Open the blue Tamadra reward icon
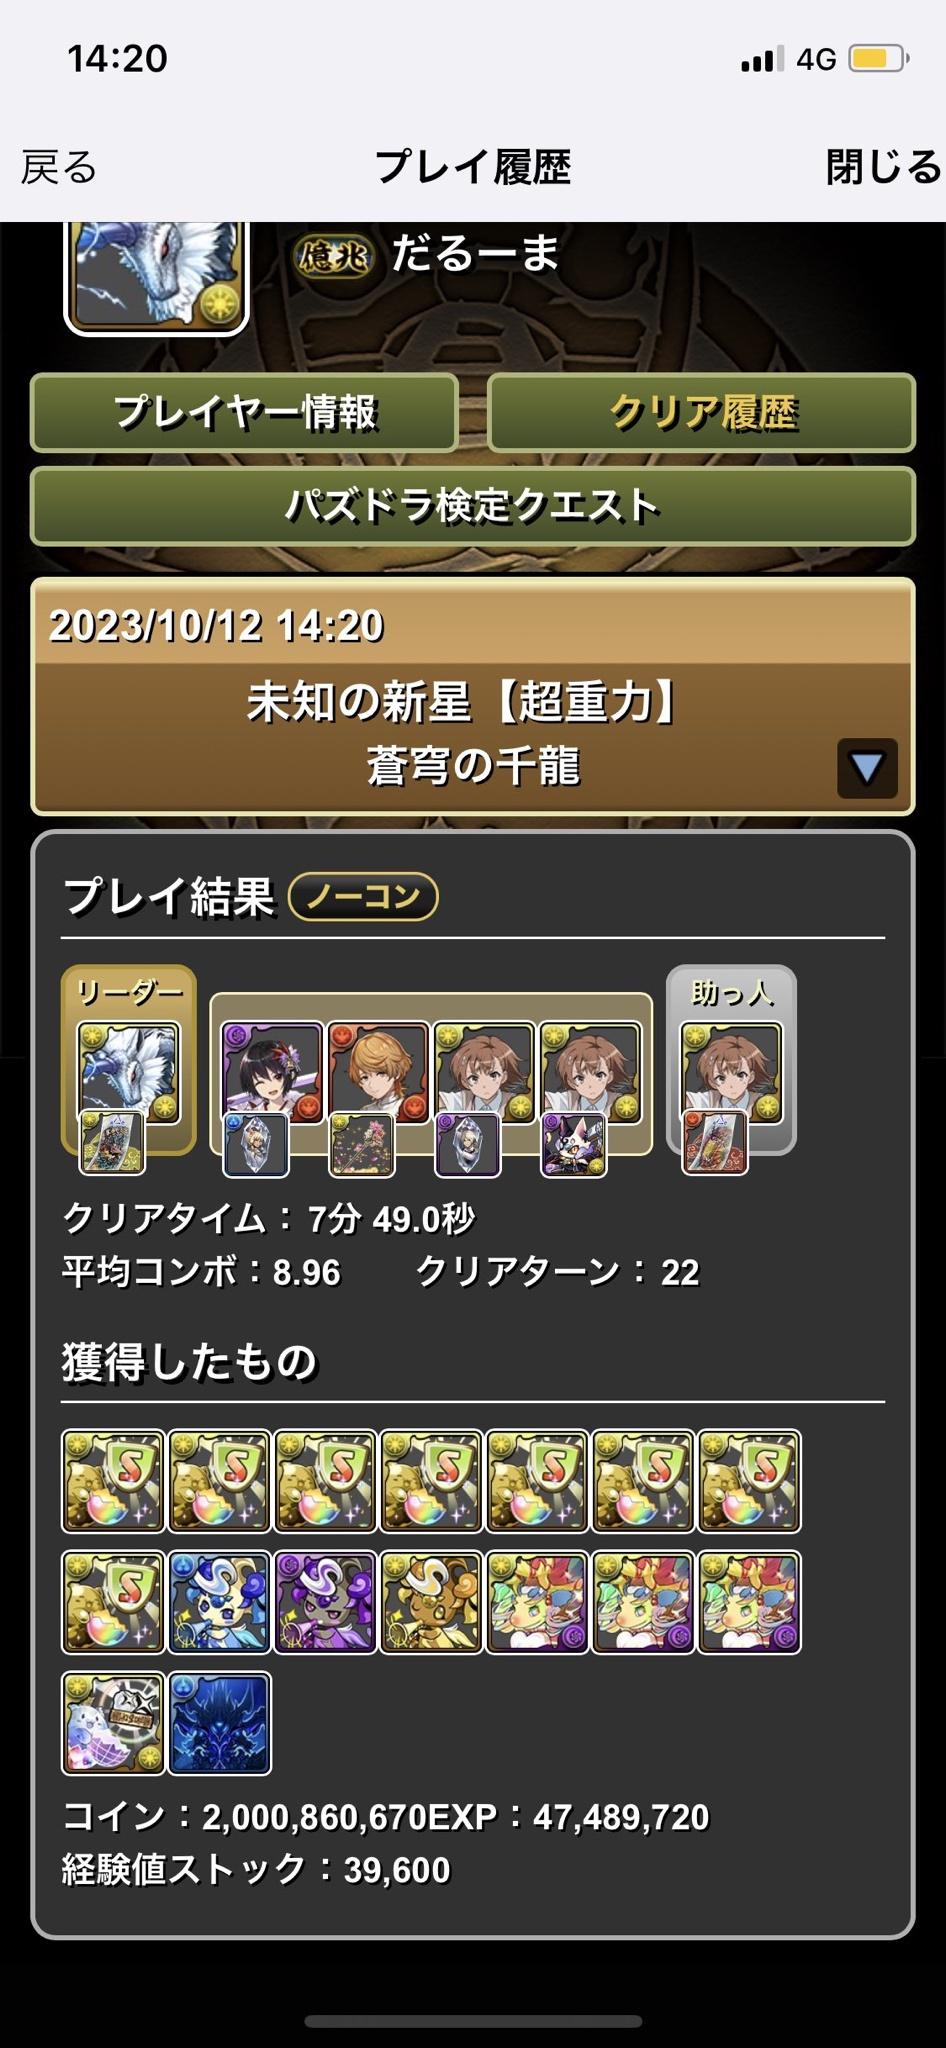 [x=219, y=1601]
